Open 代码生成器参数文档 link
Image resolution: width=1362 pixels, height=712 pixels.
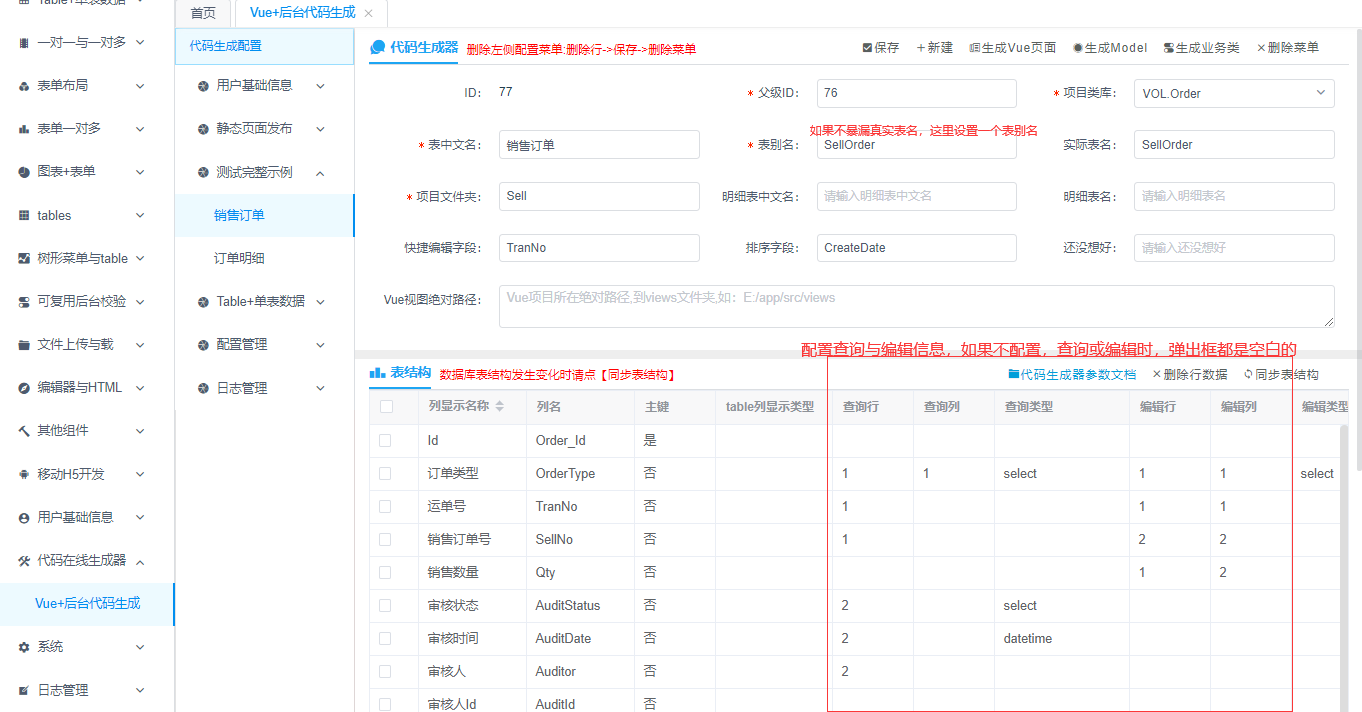(1072, 375)
